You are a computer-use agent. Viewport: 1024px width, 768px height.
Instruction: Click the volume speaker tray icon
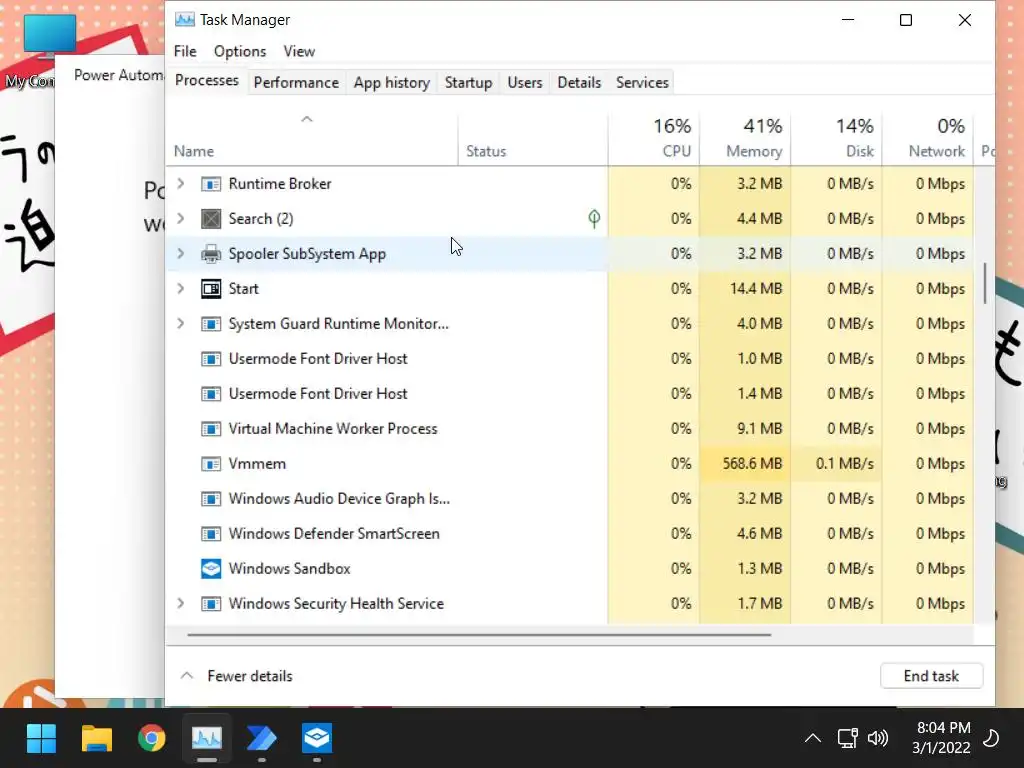(877, 739)
